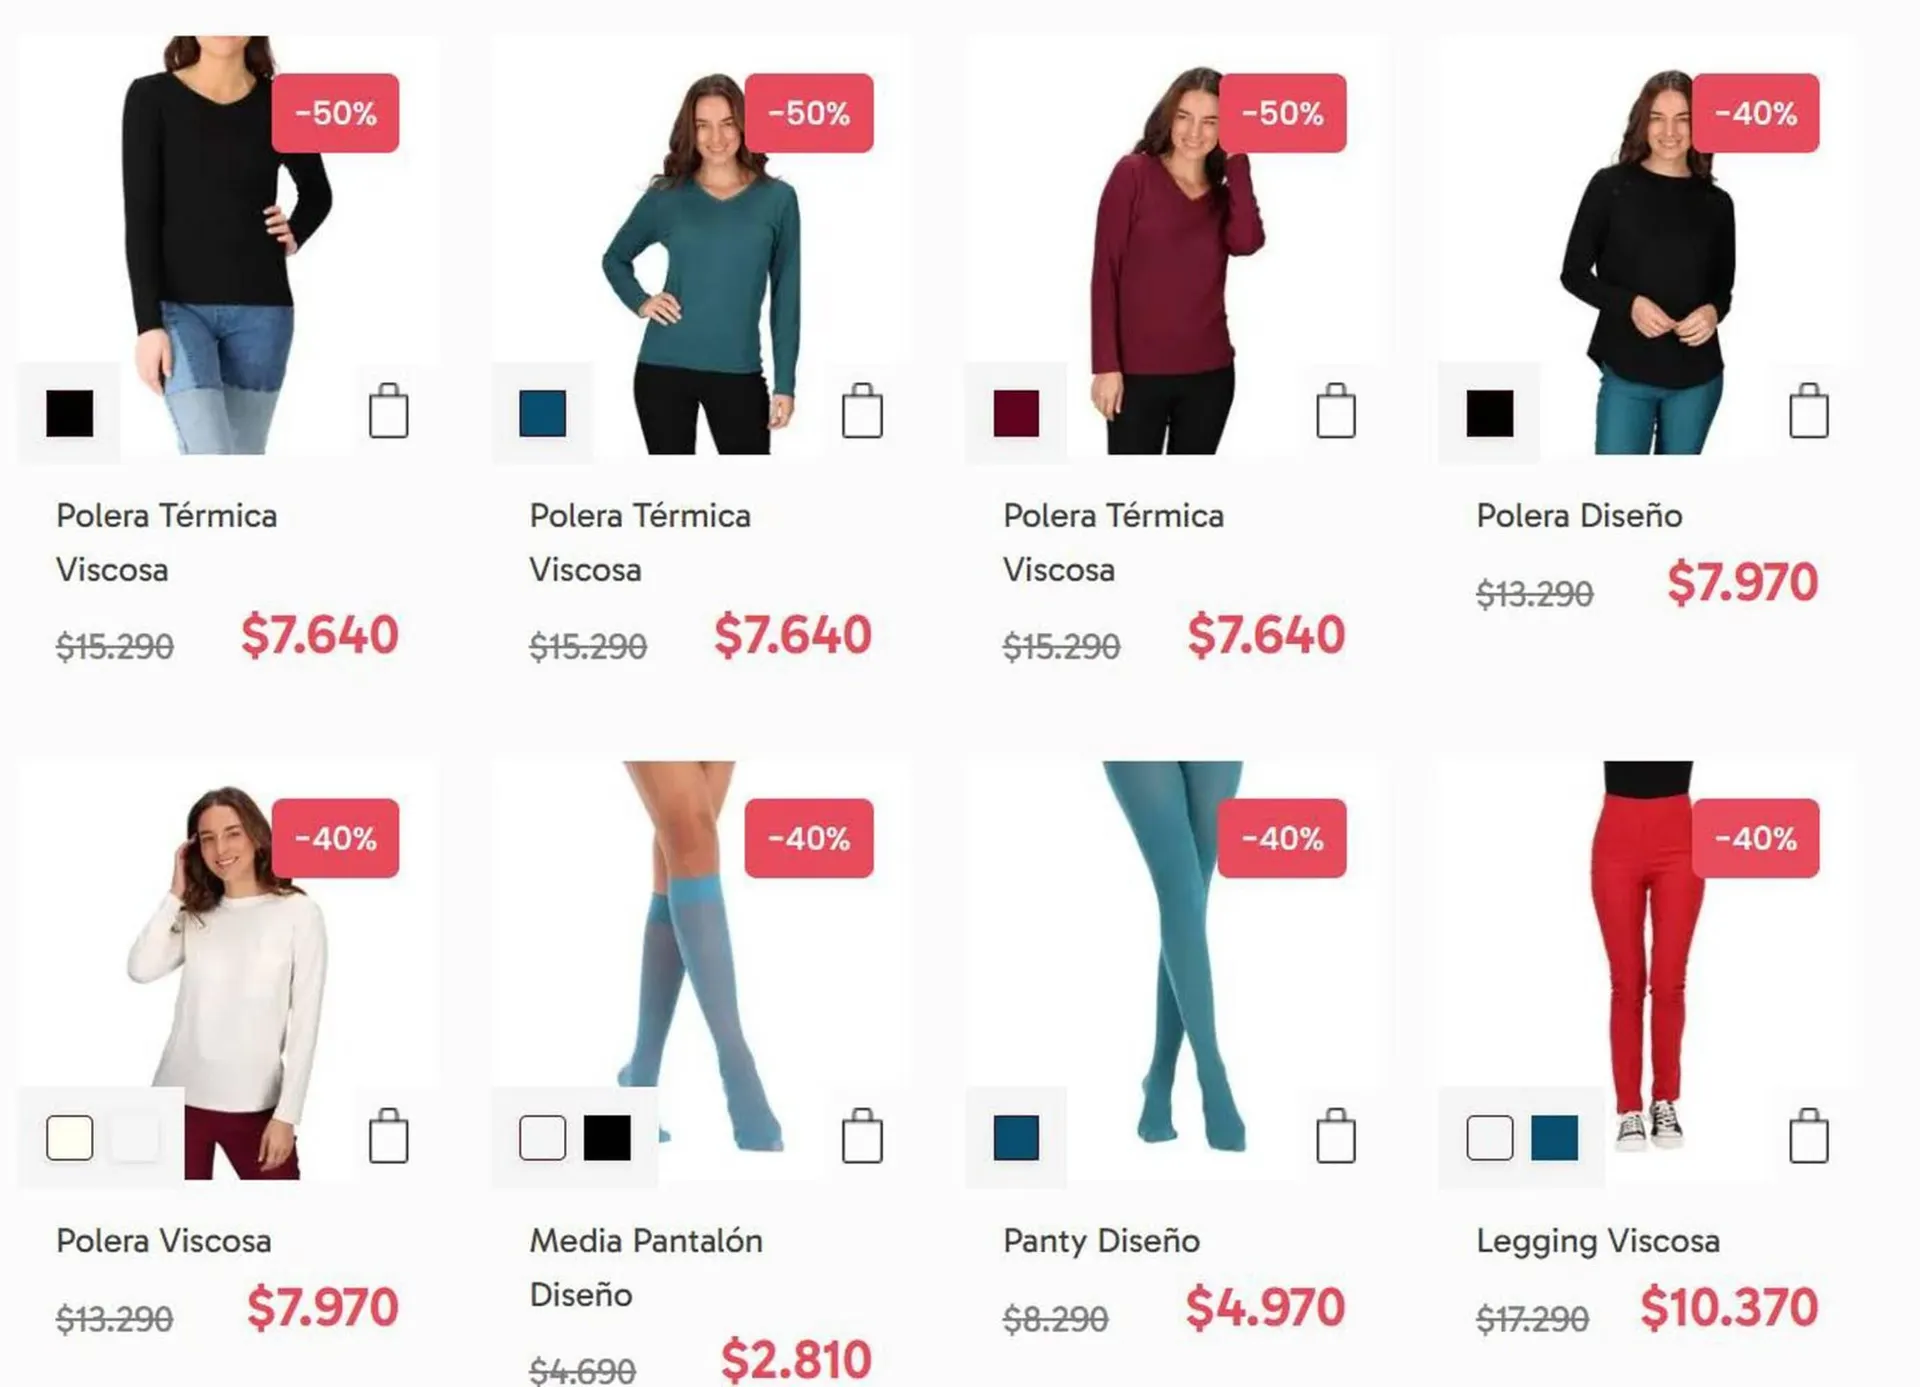The height and width of the screenshot is (1387, 1920).
Task: Open Legging Viscosa product link
Action: click(x=1598, y=1242)
